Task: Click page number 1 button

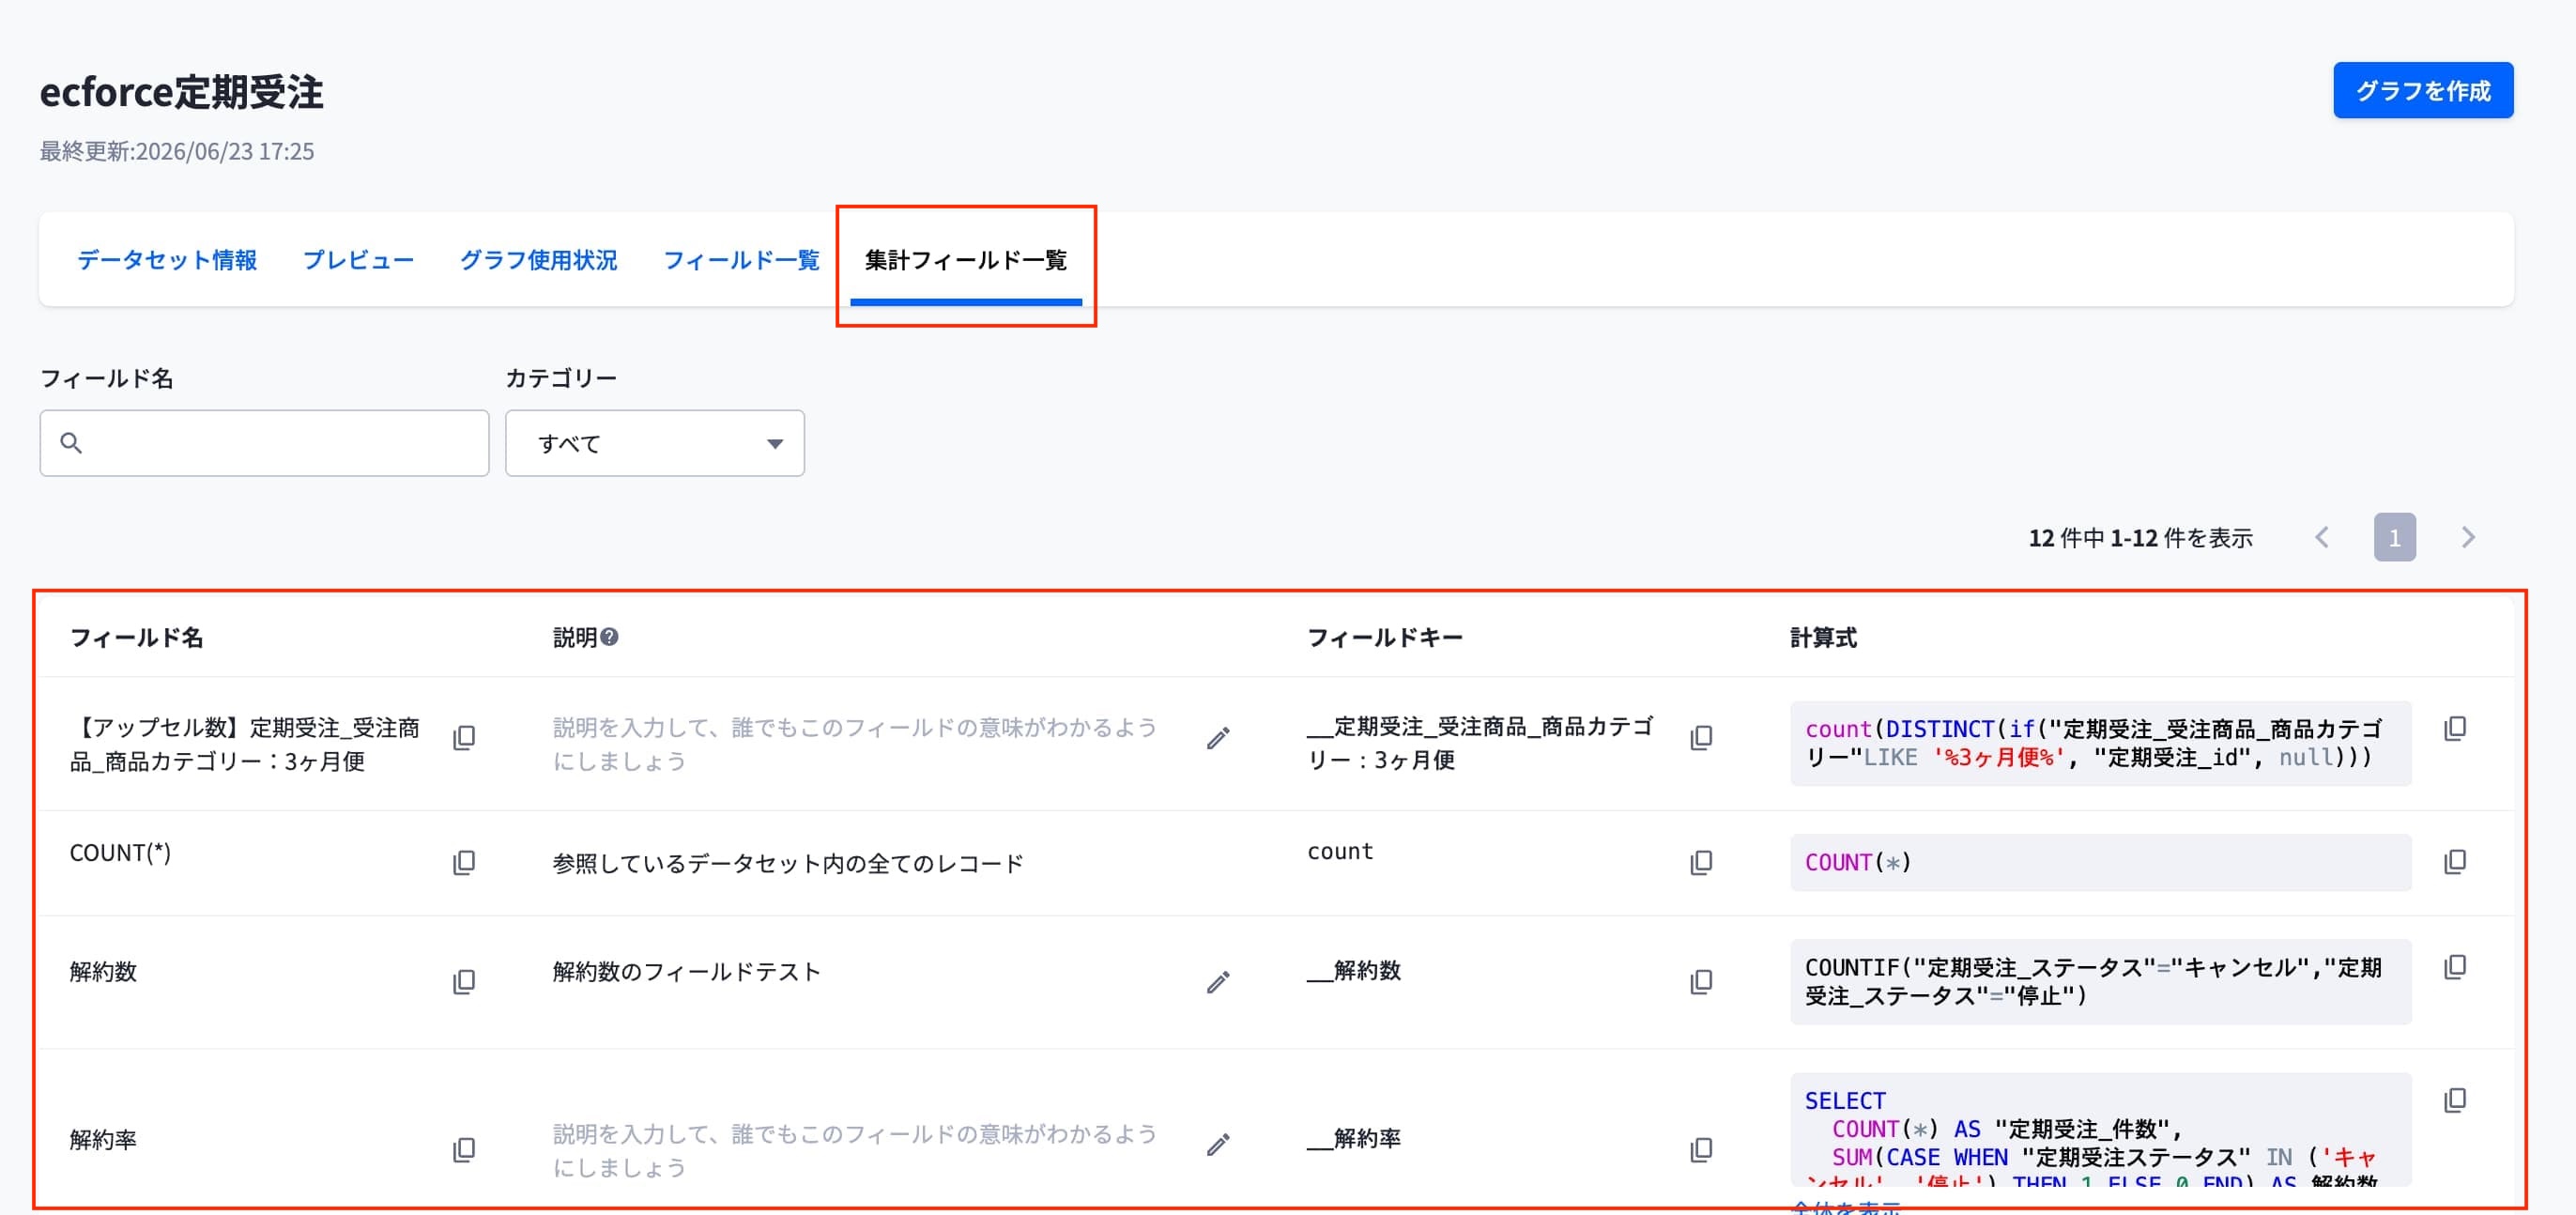Action: 2395,538
